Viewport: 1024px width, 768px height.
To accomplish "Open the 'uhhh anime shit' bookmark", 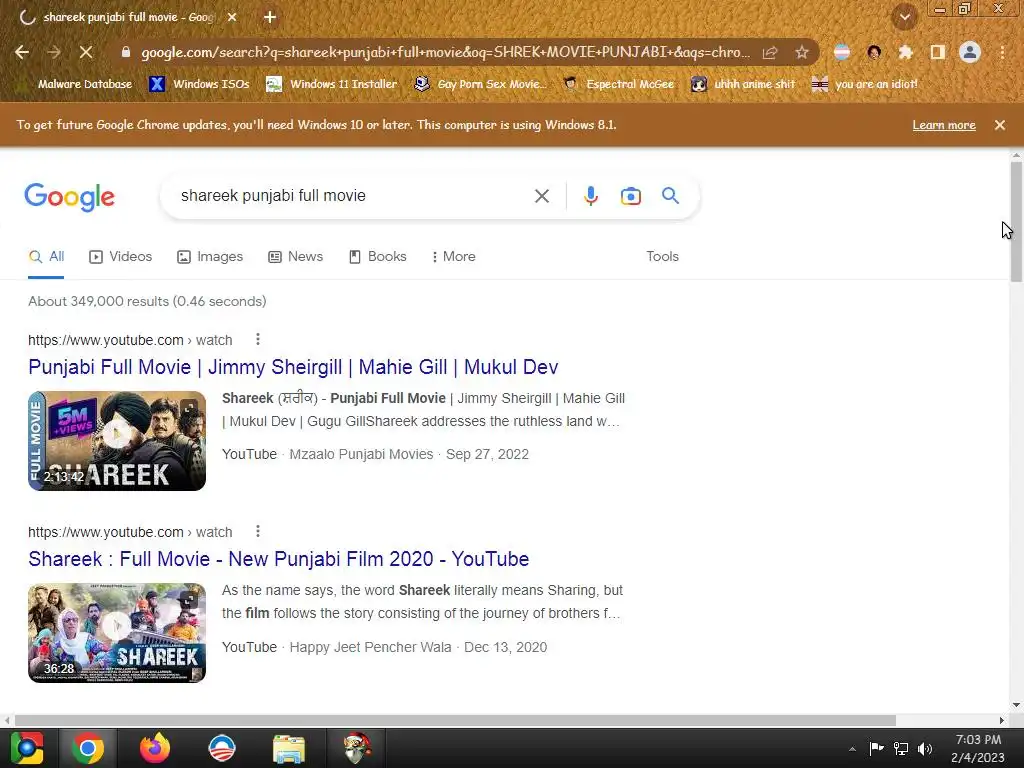I will (744, 84).
